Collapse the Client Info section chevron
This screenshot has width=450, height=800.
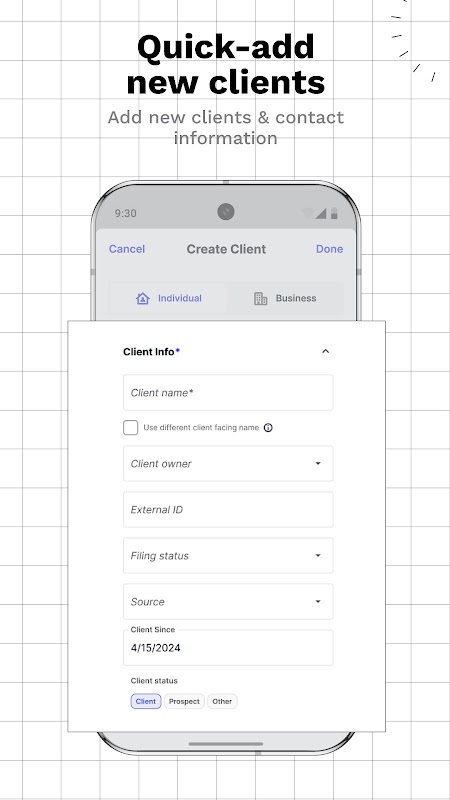coord(326,351)
